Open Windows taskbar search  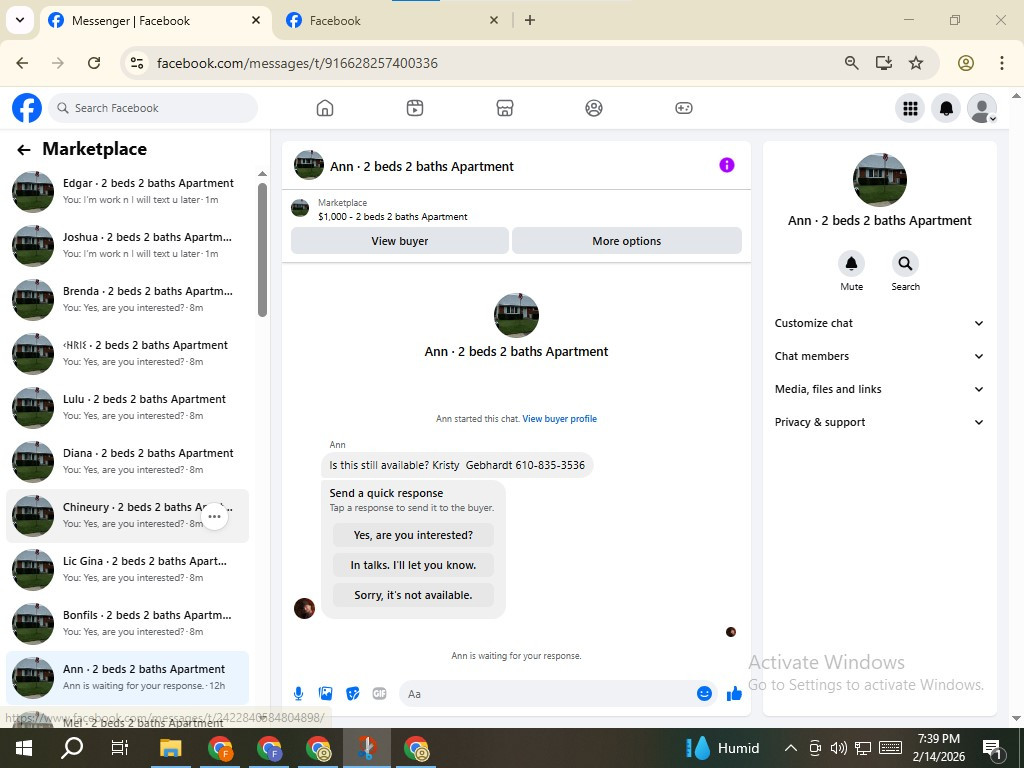click(72, 748)
